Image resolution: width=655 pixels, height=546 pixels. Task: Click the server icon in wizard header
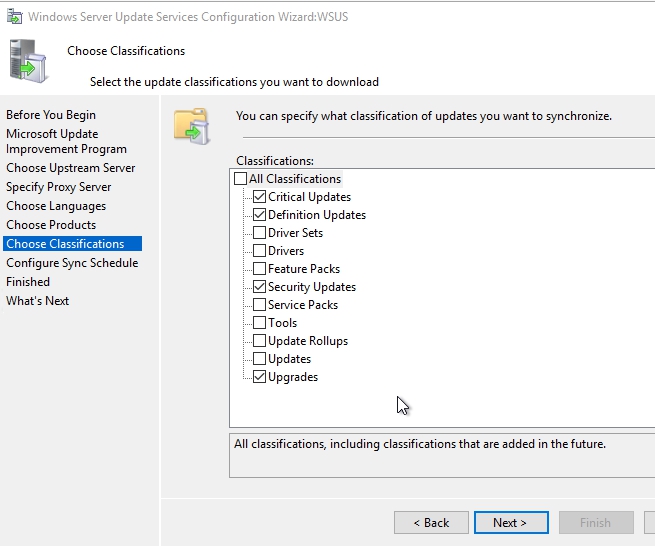click(29, 61)
